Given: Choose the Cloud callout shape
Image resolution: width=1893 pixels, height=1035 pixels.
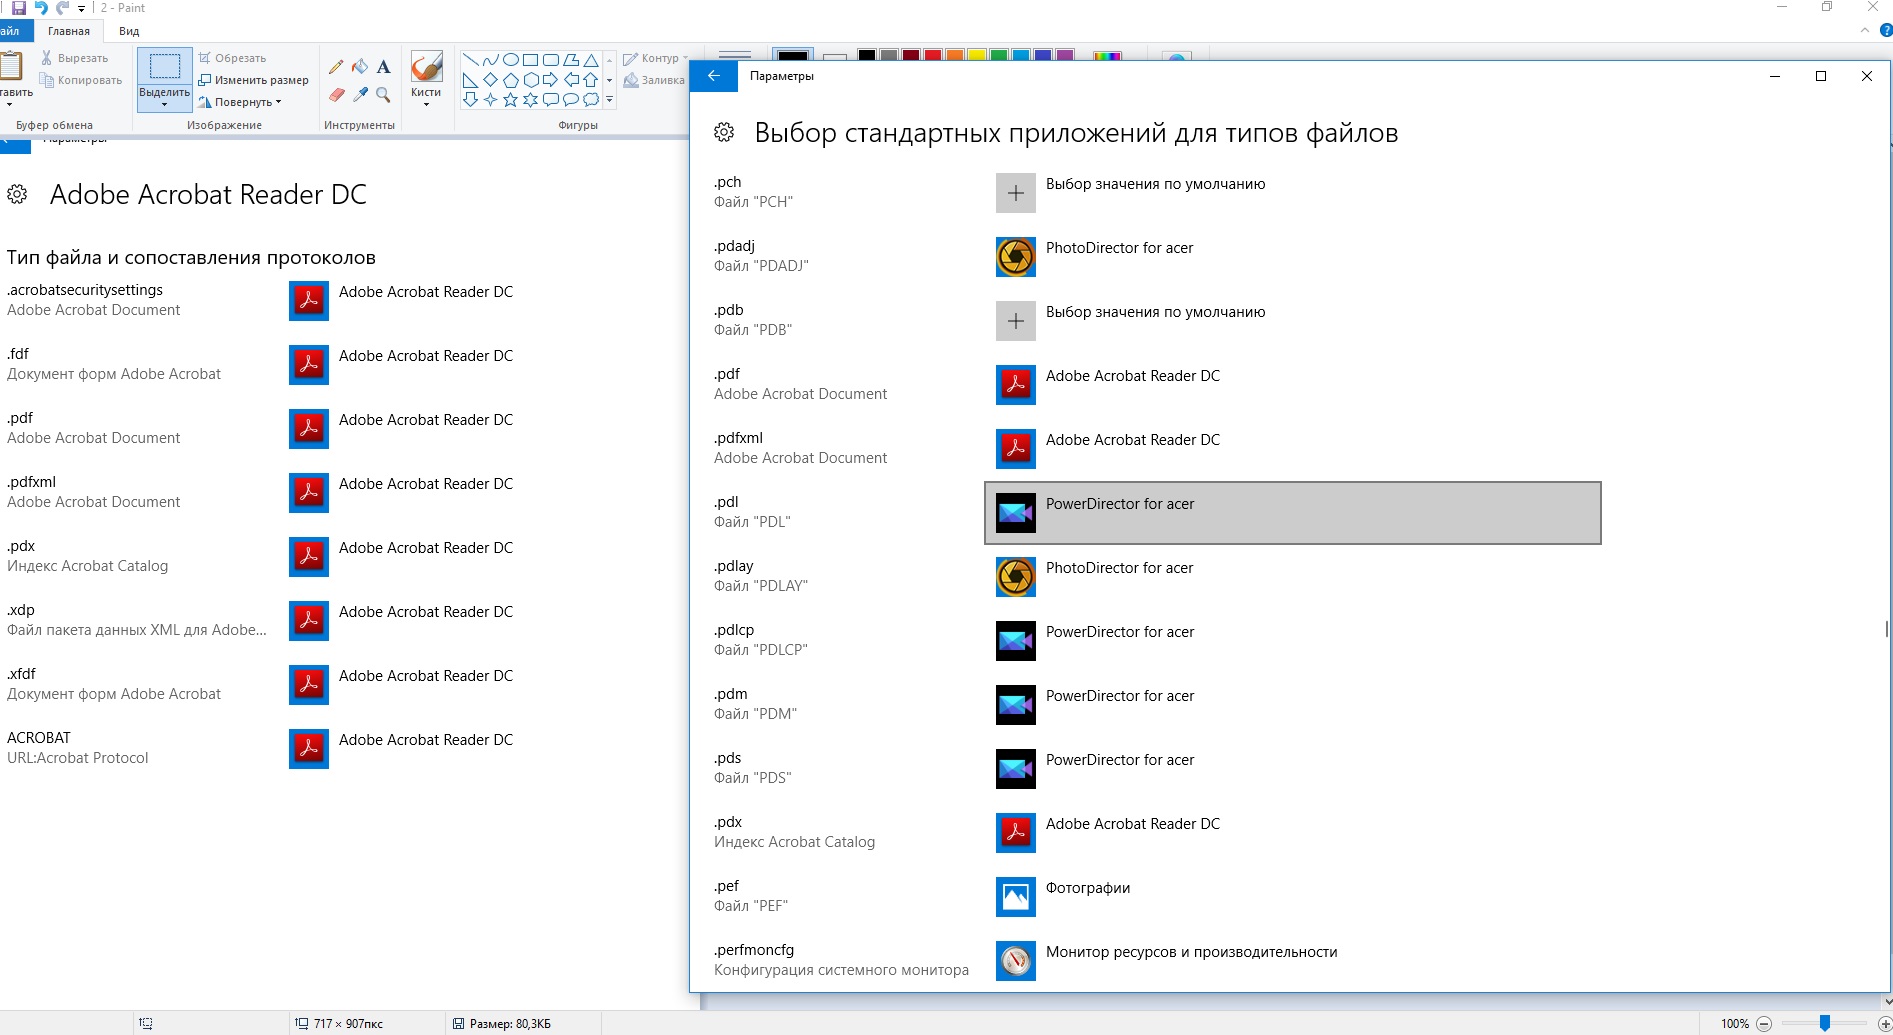Looking at the screenshot, I should click(591, 99).
